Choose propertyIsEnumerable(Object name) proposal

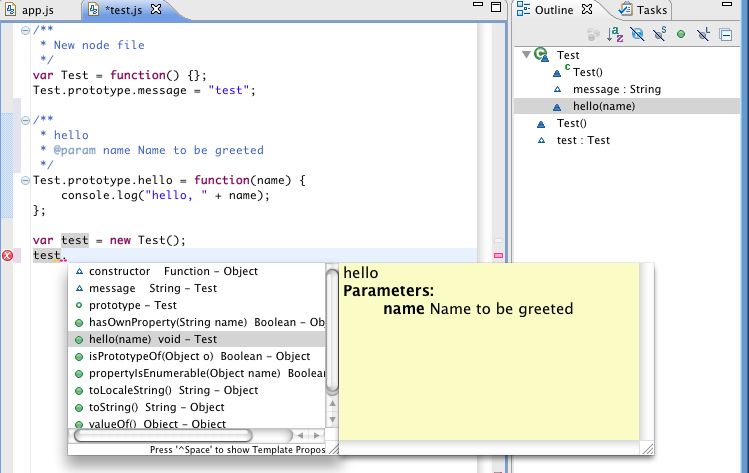pyautogui.click(x=197, y=374)
